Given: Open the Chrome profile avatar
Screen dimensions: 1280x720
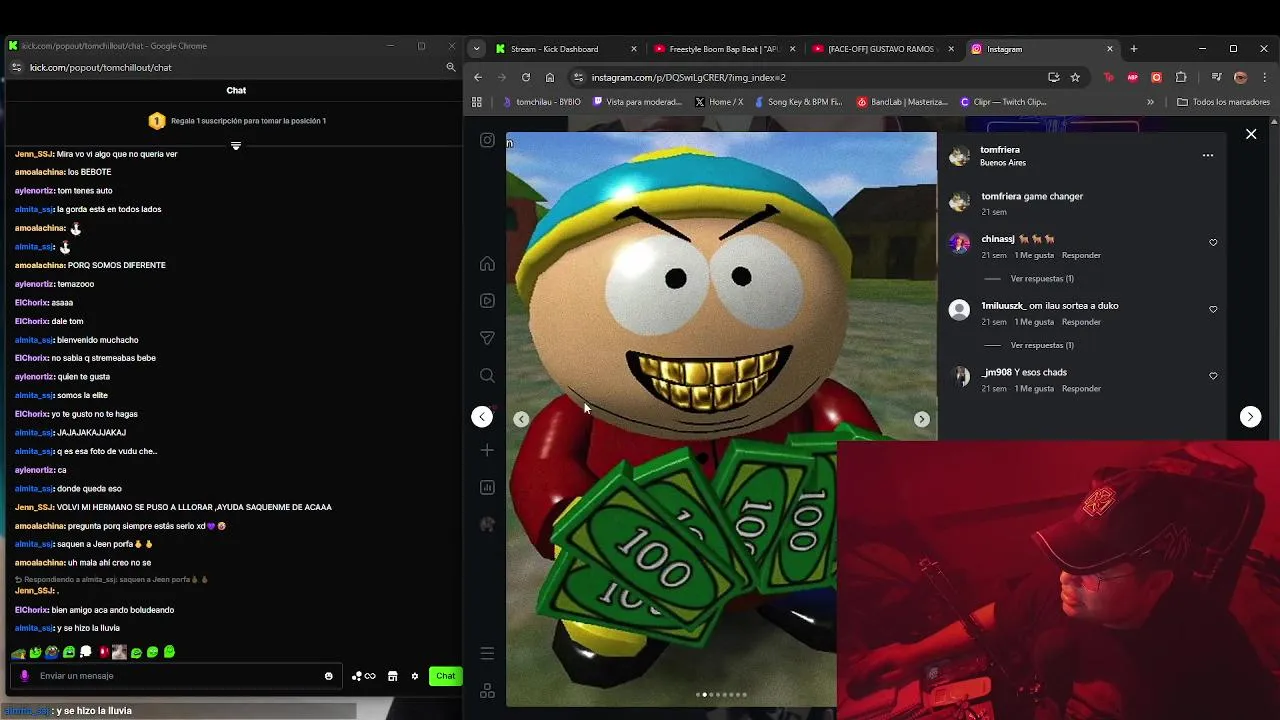Looking at the screenshot, I should coord(1240,77).
